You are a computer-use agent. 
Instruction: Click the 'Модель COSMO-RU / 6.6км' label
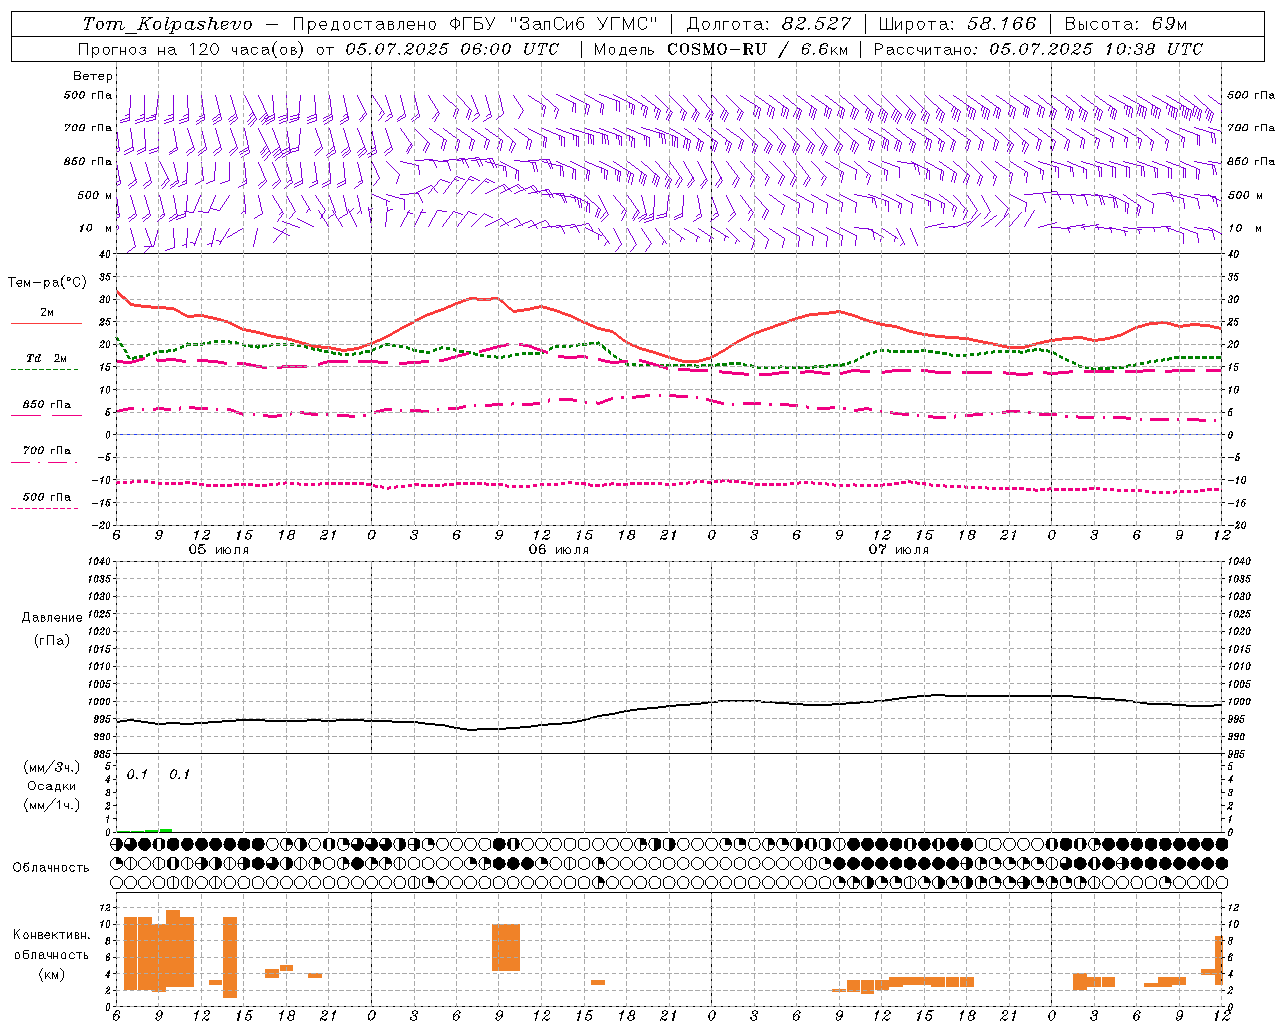721,49
